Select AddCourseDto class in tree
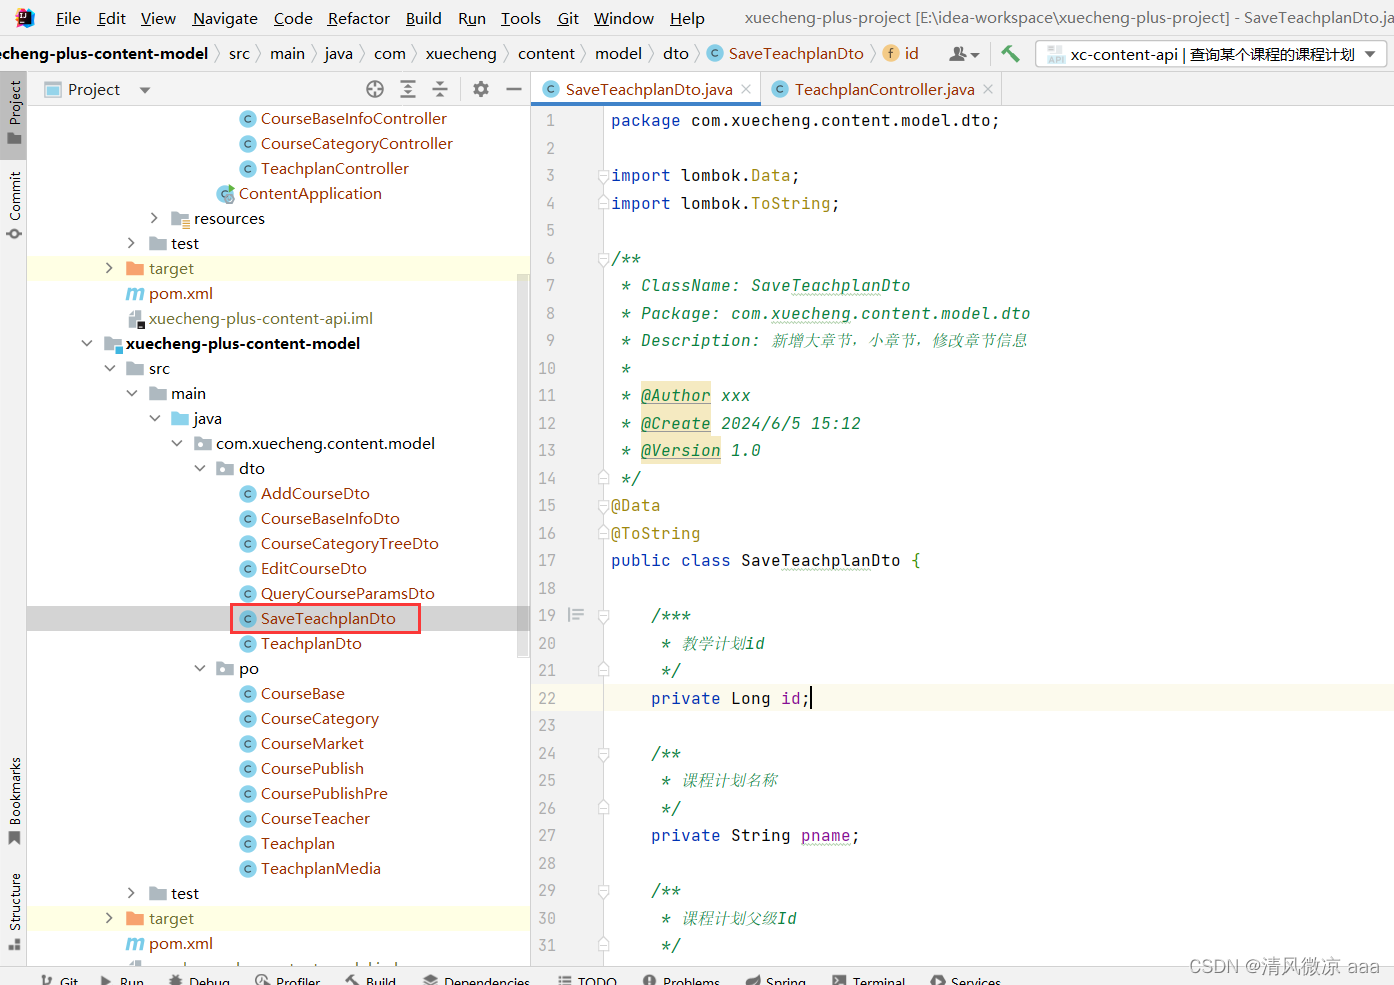Screen dimensions: 1394x985 point(315,493)
